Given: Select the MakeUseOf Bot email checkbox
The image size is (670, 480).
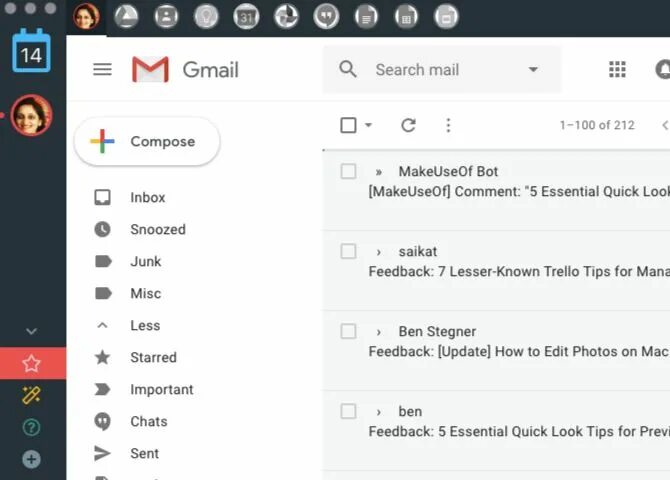Looking at the screenshot, I should [348, 171].
